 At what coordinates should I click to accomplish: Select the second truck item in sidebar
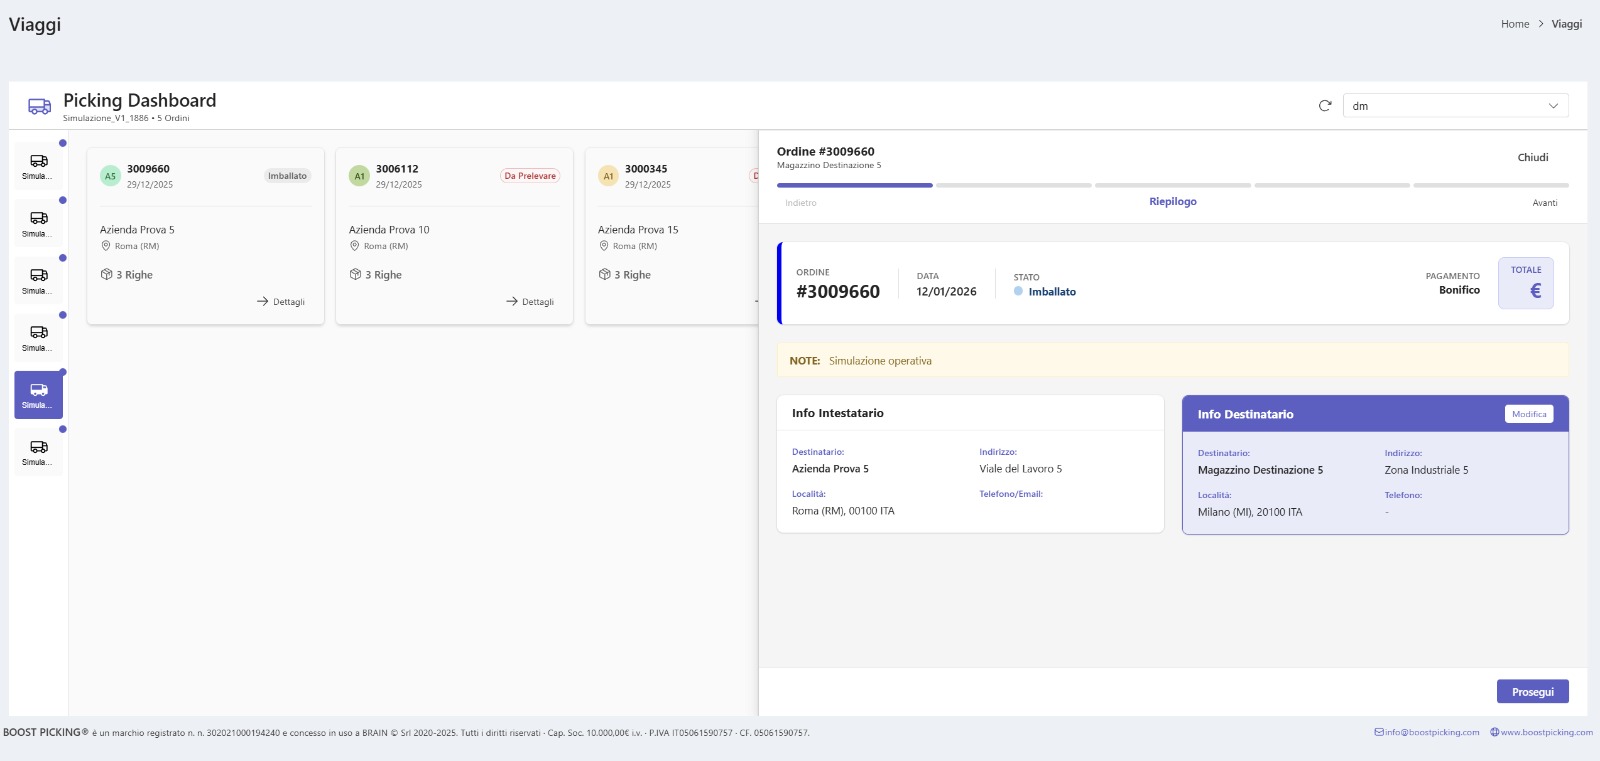pyautogui.click(x=38, y=223)
